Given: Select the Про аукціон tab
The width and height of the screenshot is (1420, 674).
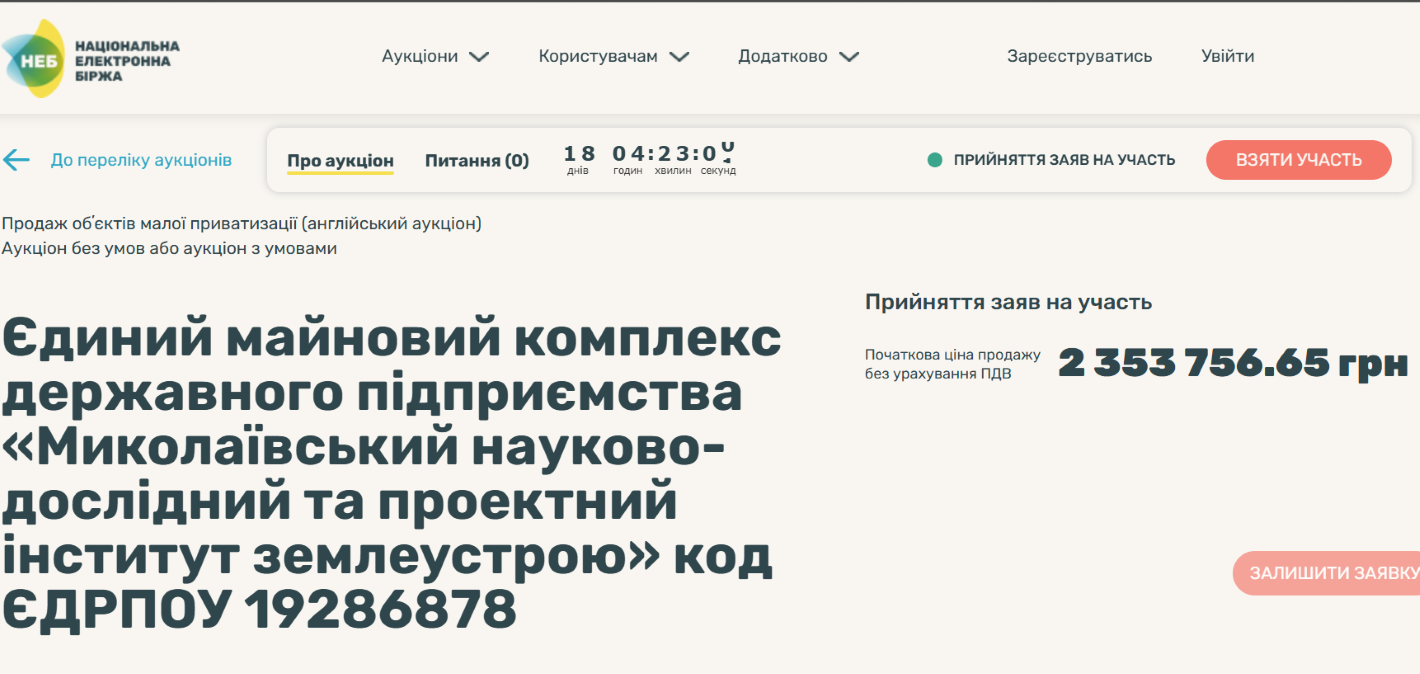Looking at the screenshot, I should (x=340, y=160).
